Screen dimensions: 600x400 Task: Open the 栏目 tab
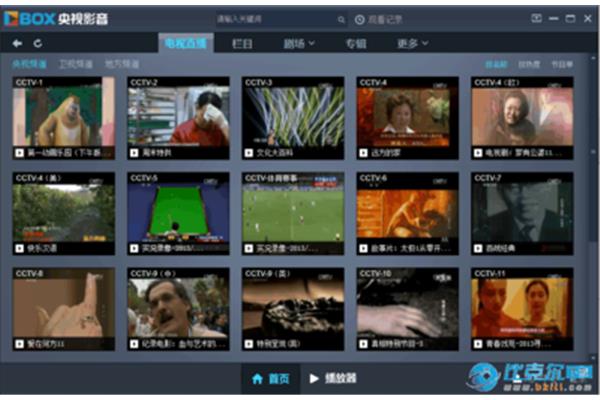pyautogui.click(x=242, y=44)
